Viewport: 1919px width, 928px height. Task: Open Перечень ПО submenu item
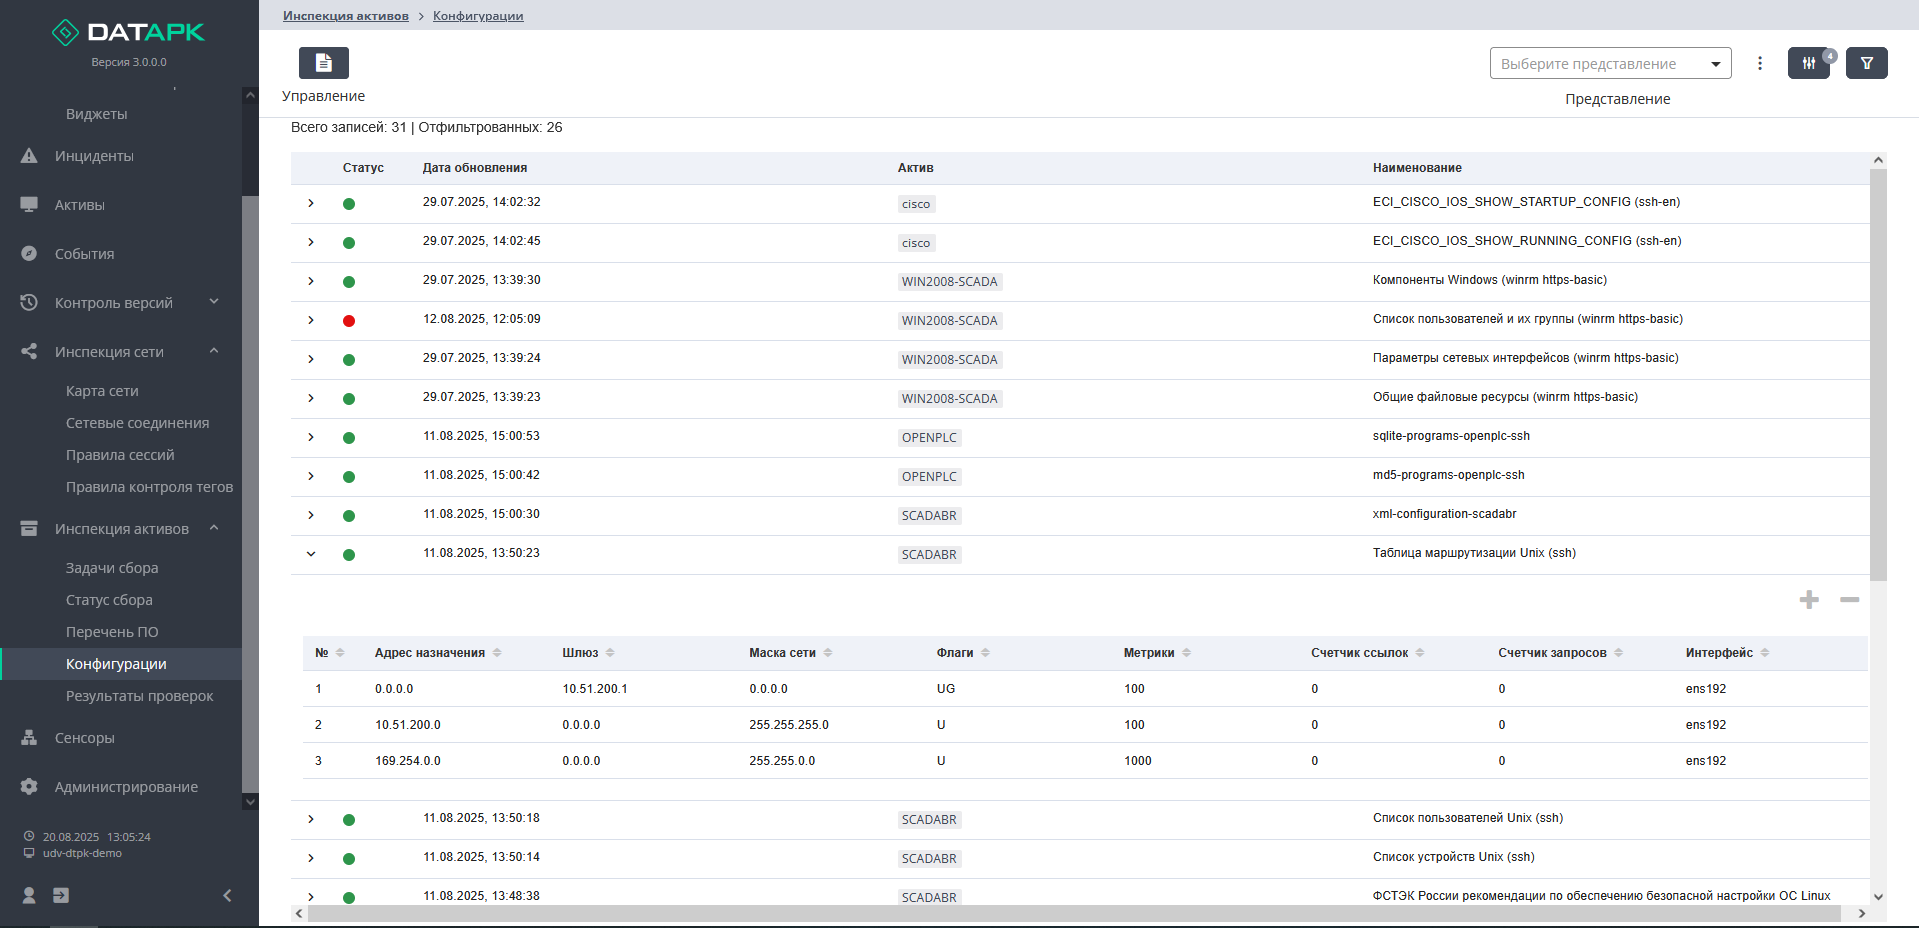[x=112, y=632]
